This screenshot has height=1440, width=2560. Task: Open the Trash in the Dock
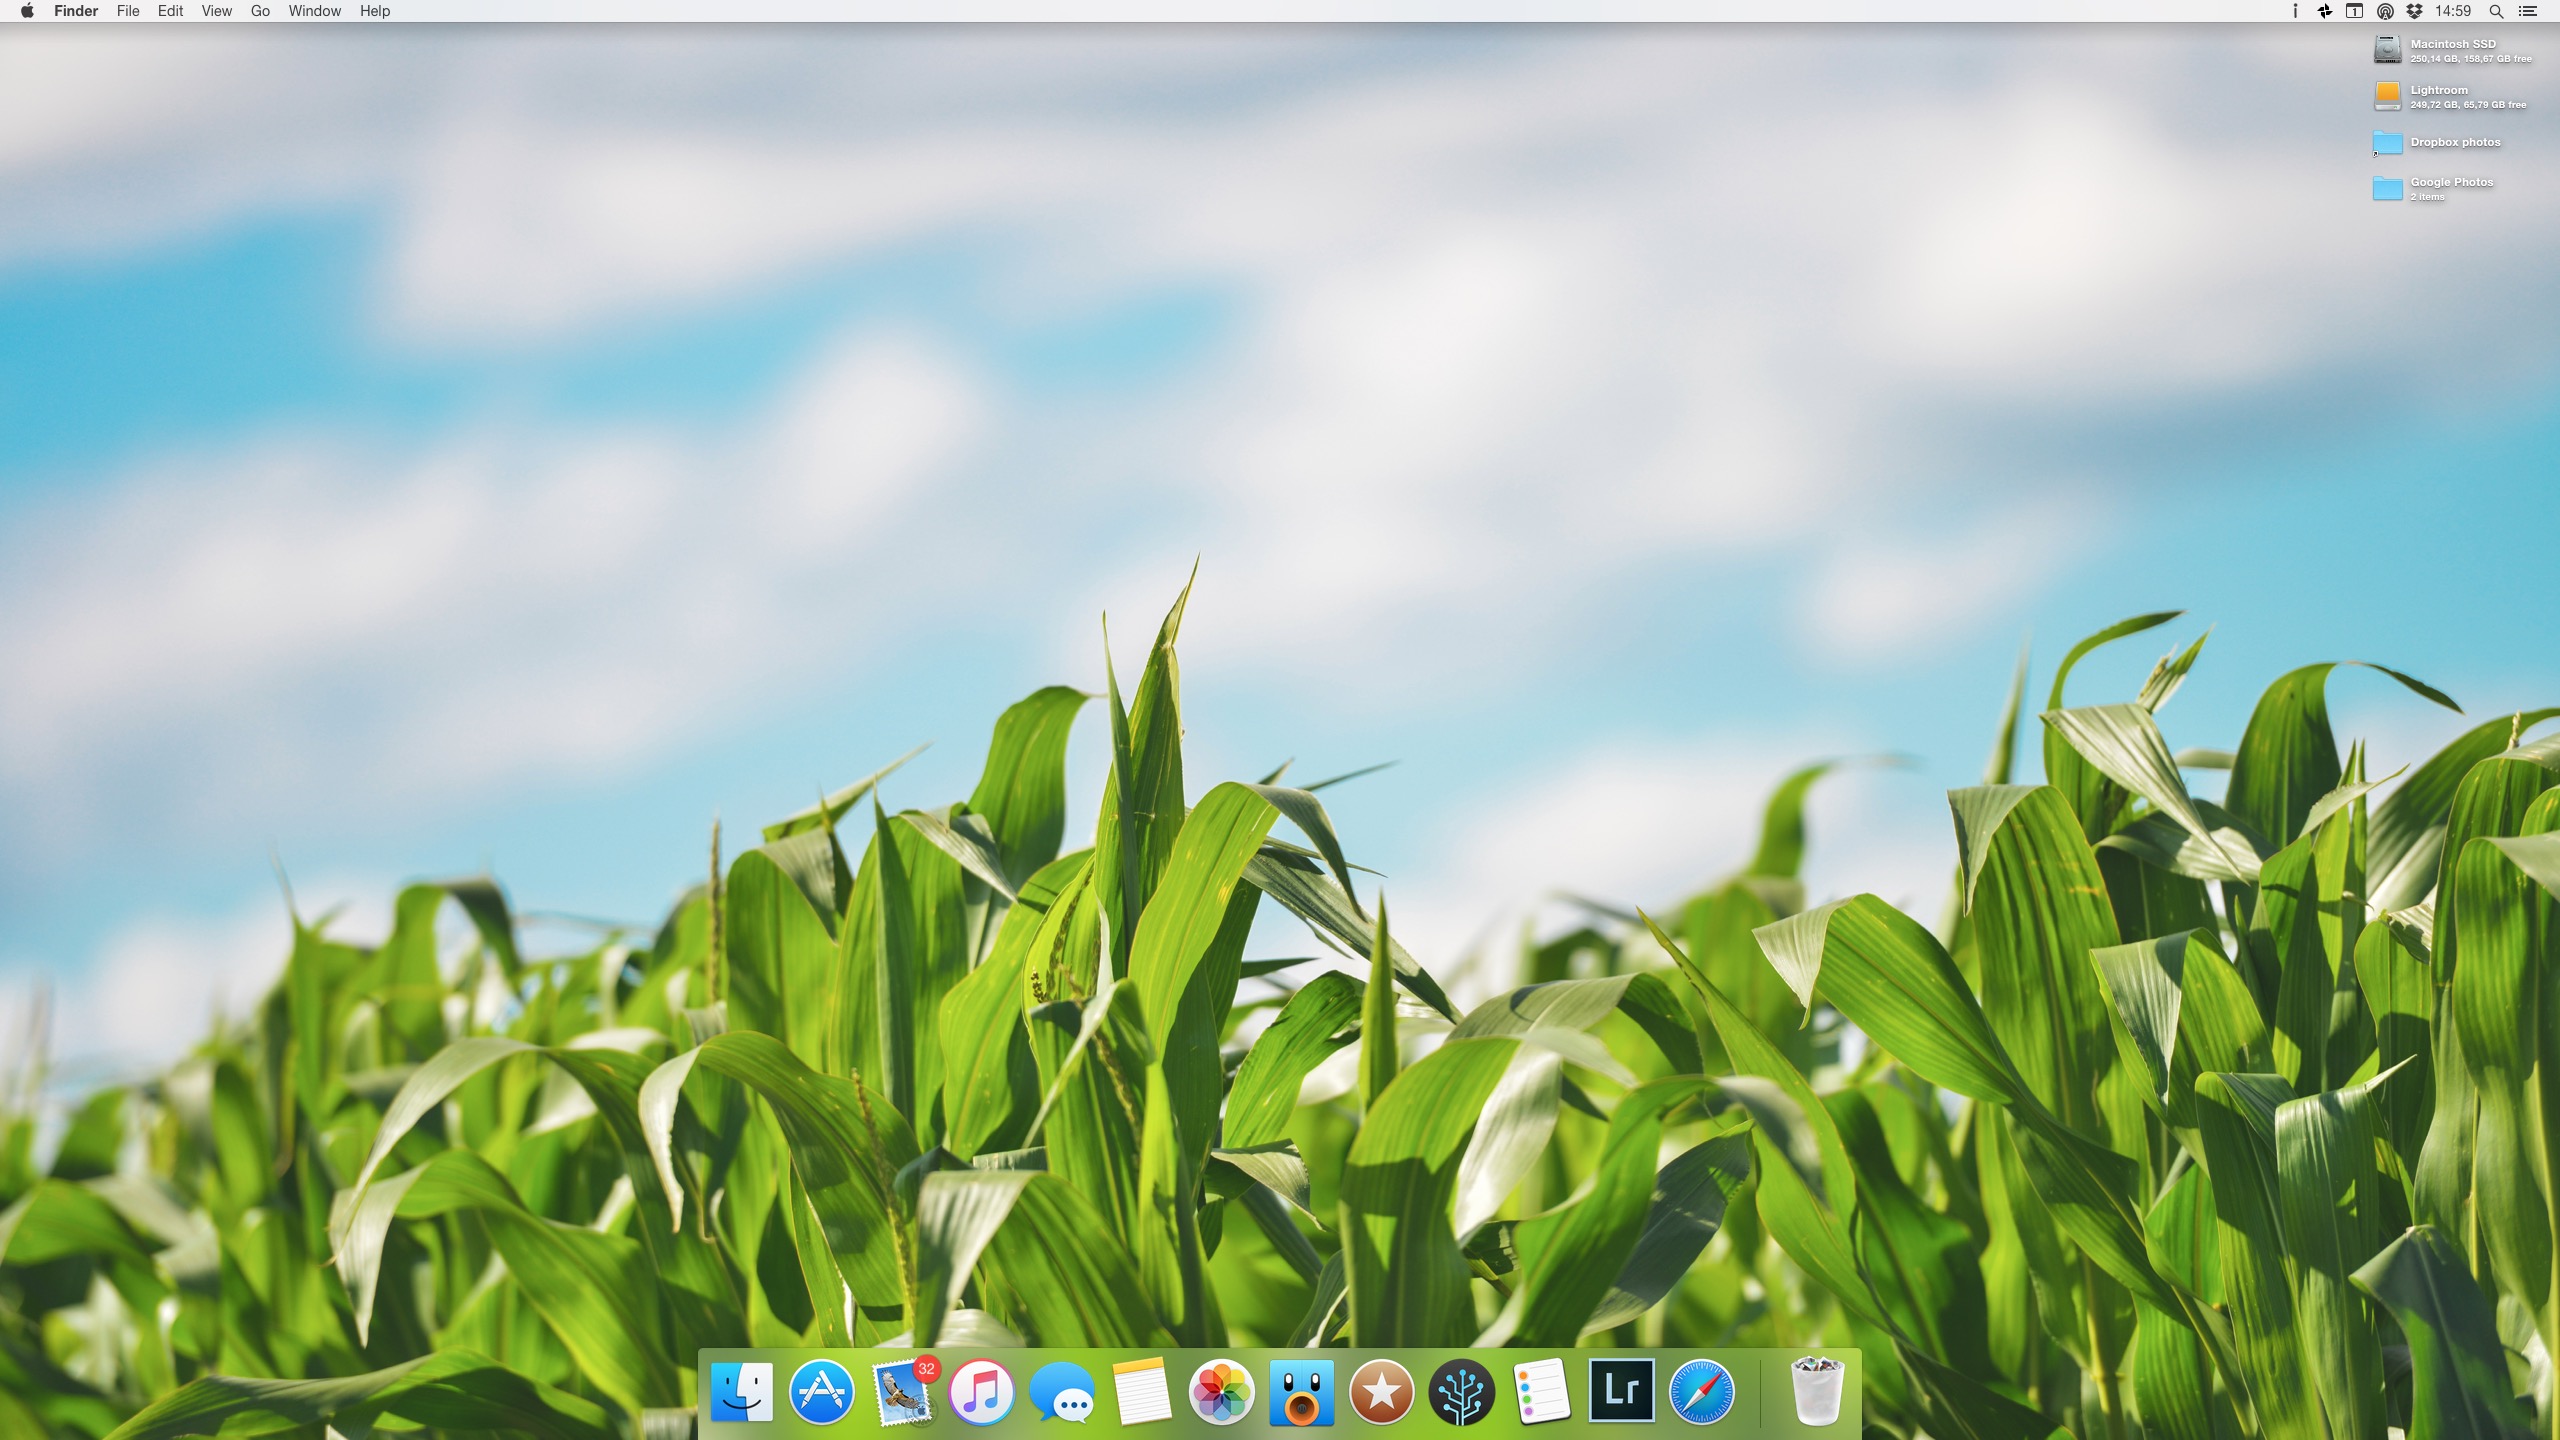click(x=1816, y=1390)
